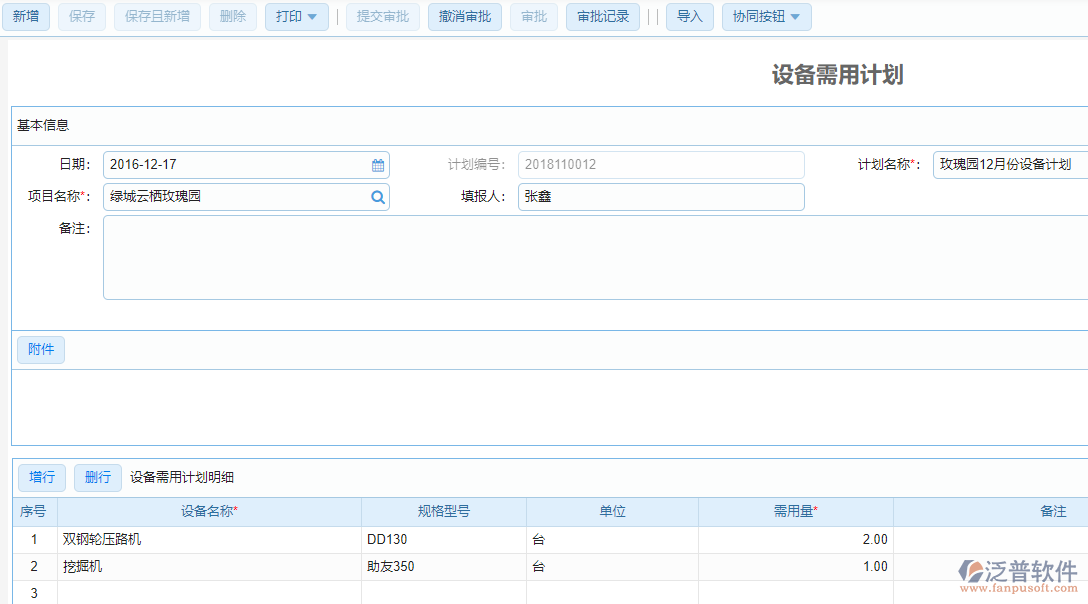The height and width of the screenshot is (604, 1088).
Task: Open the 附件 attachments panel
Action: [40, 349]
